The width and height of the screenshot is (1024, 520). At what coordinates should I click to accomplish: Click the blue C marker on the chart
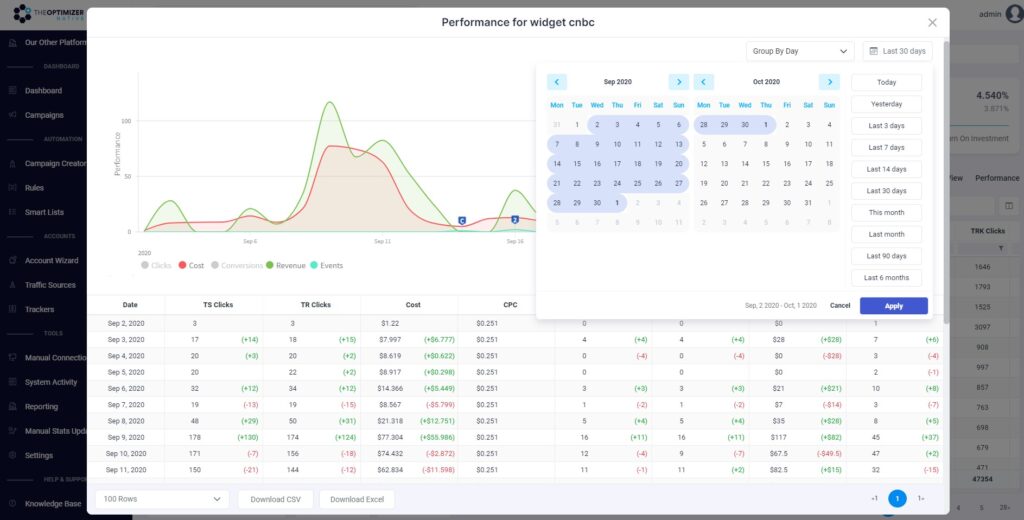pos(462,221)
